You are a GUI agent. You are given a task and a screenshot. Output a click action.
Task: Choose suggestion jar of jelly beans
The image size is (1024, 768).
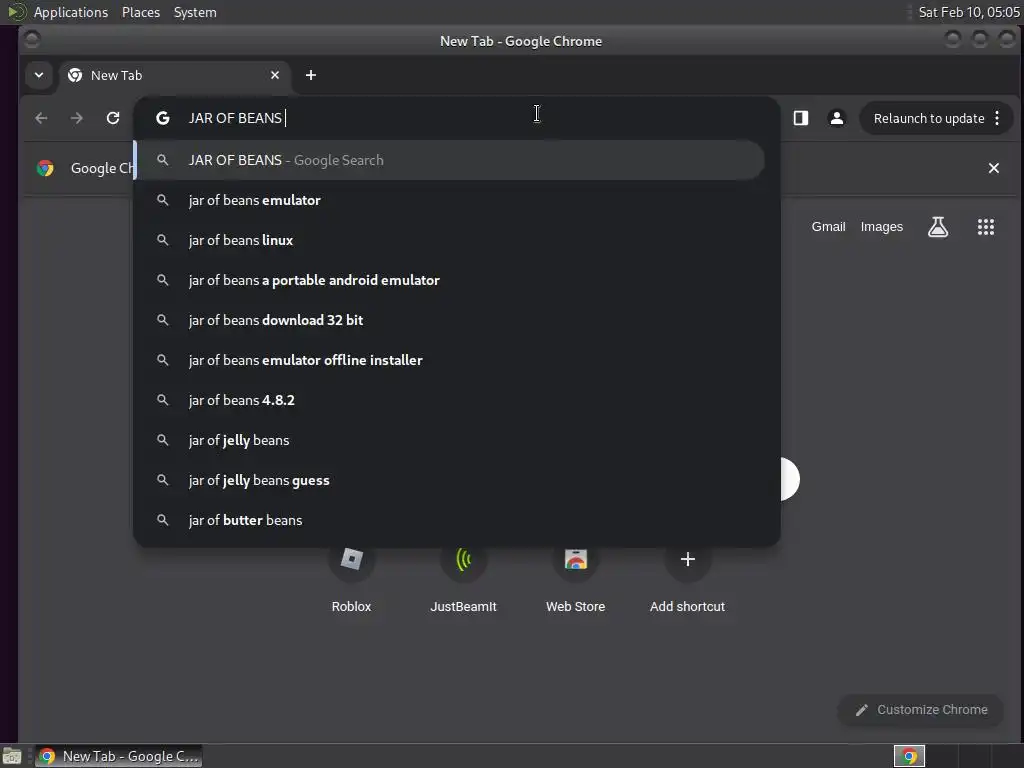[449, 440]
